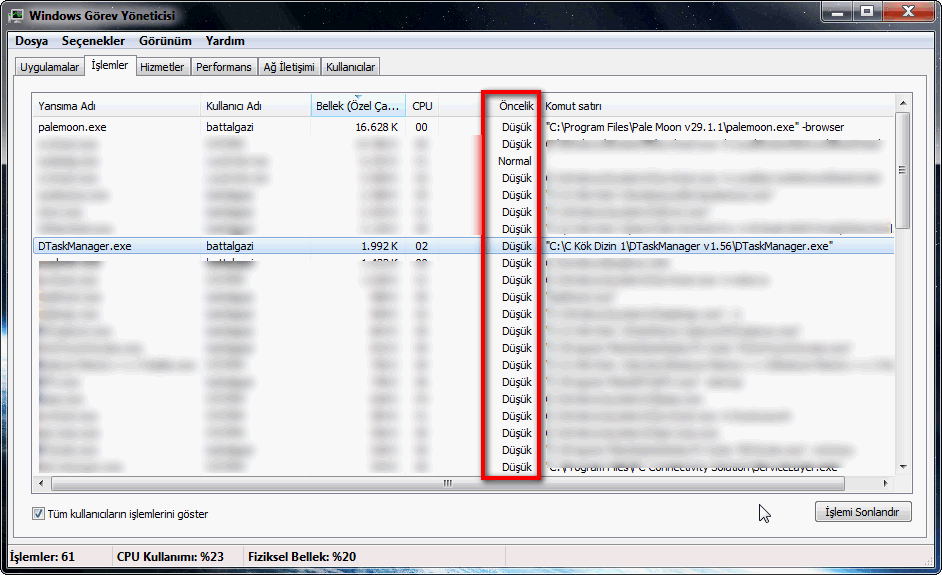
Task: Click the vertical scrollbar down arrow
Action: coord(903,467)
